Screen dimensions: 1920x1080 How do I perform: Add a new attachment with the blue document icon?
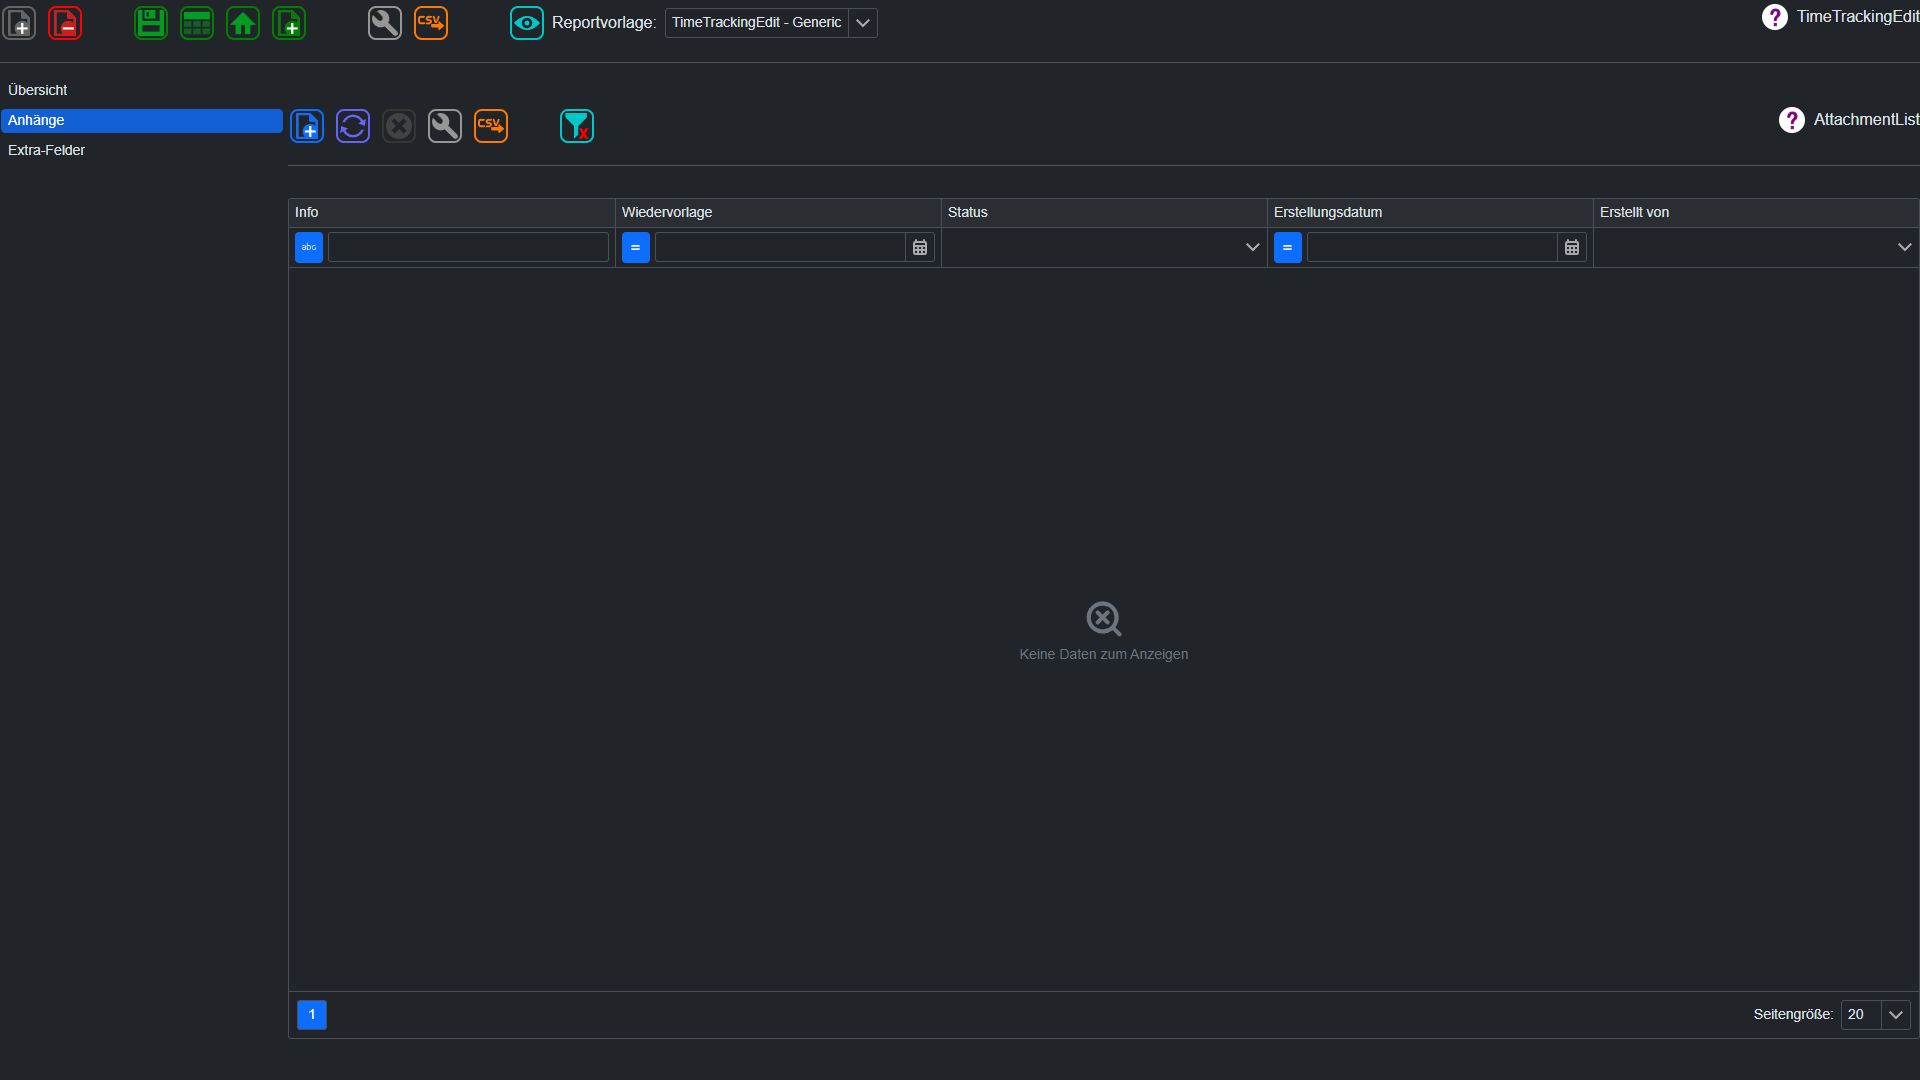click(x=307, y=126)
